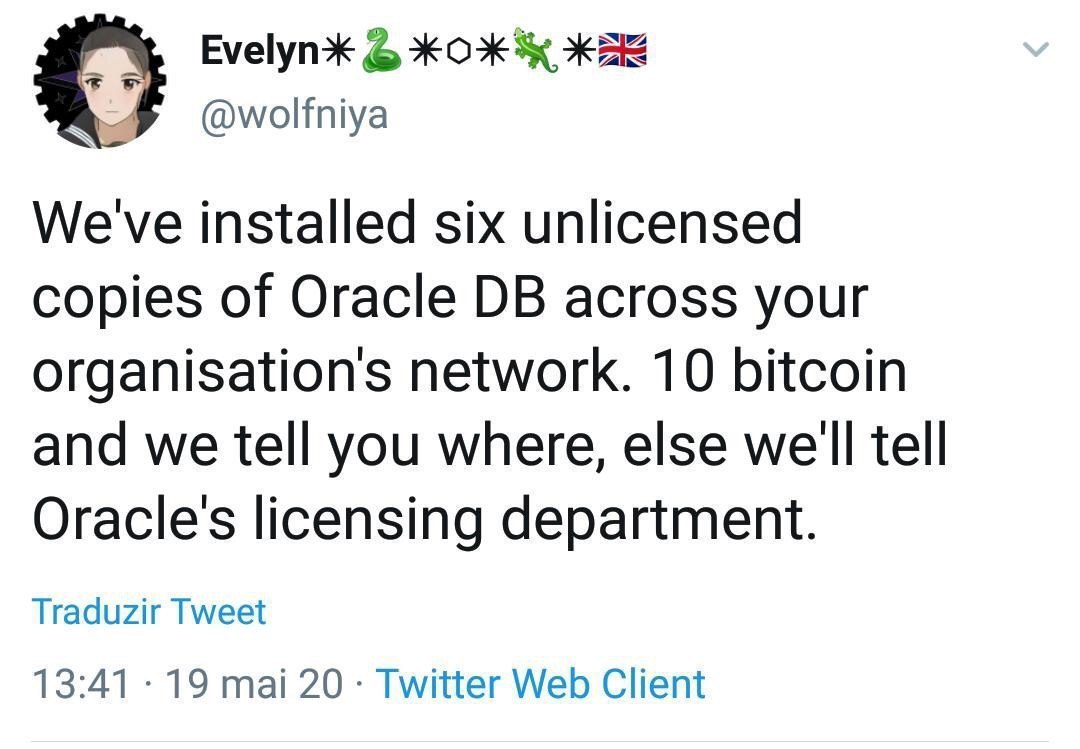
Task: Click the green snake emoji in the name
Action: (x=380, y=50)
